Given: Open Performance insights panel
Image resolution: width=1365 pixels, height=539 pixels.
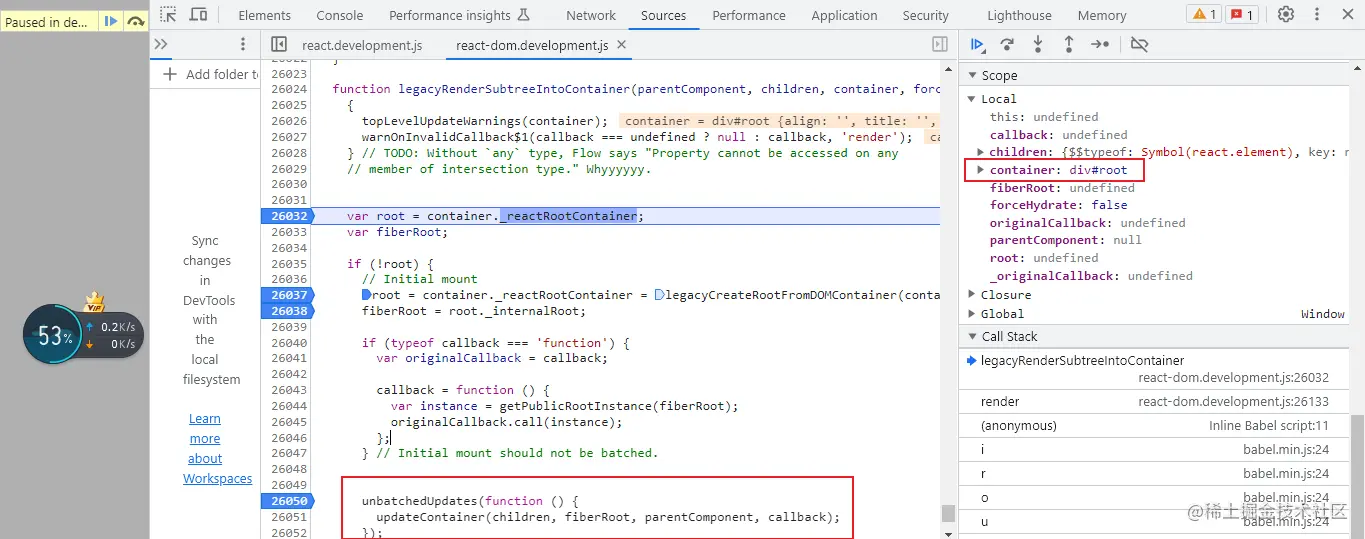Looking at the screenshot, I should coord(460,15).
